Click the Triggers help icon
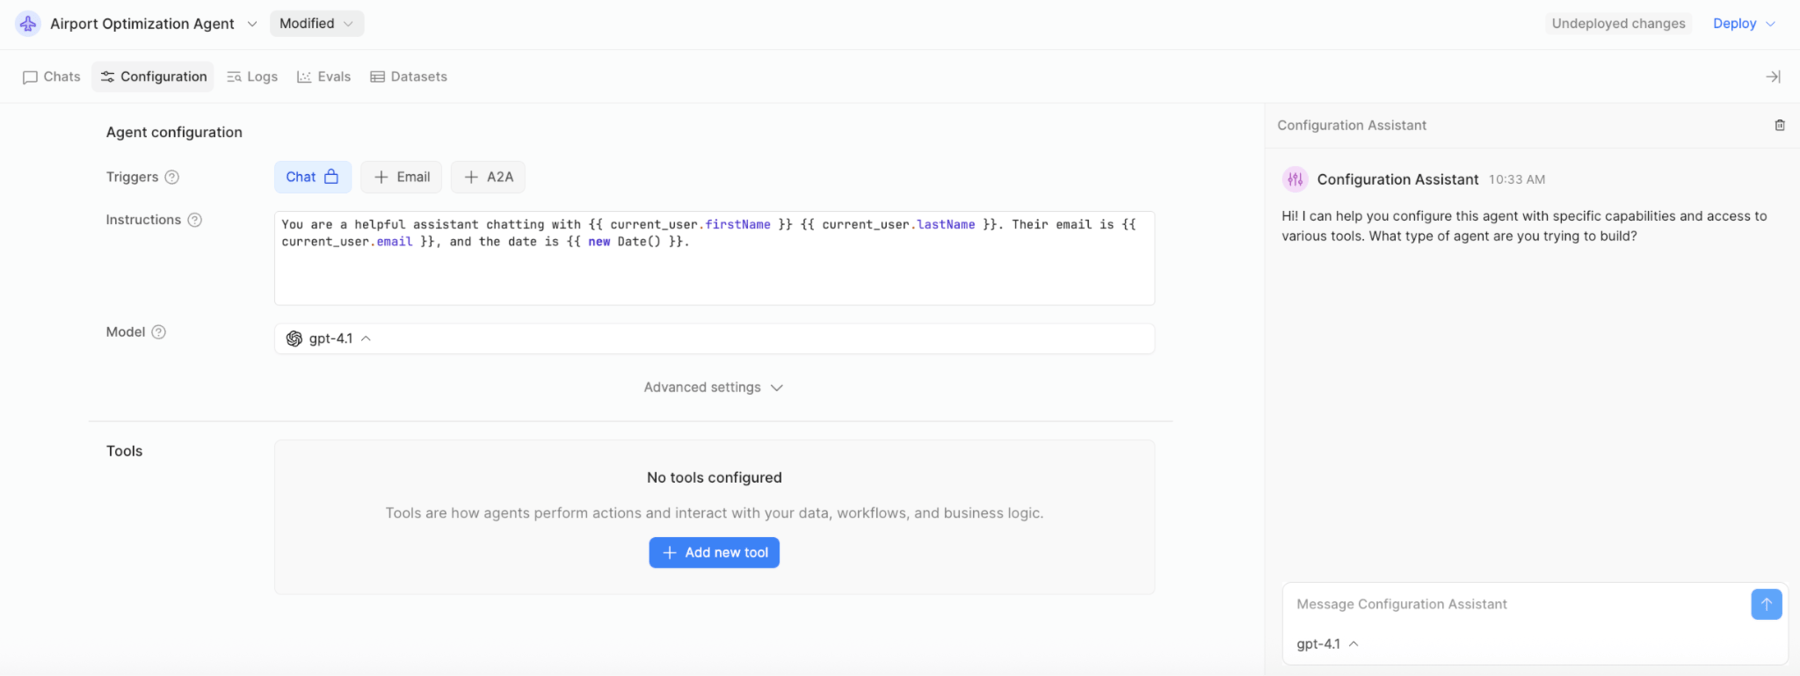The width and height of the screenshot is (1800, 676). tap(172, 177)
